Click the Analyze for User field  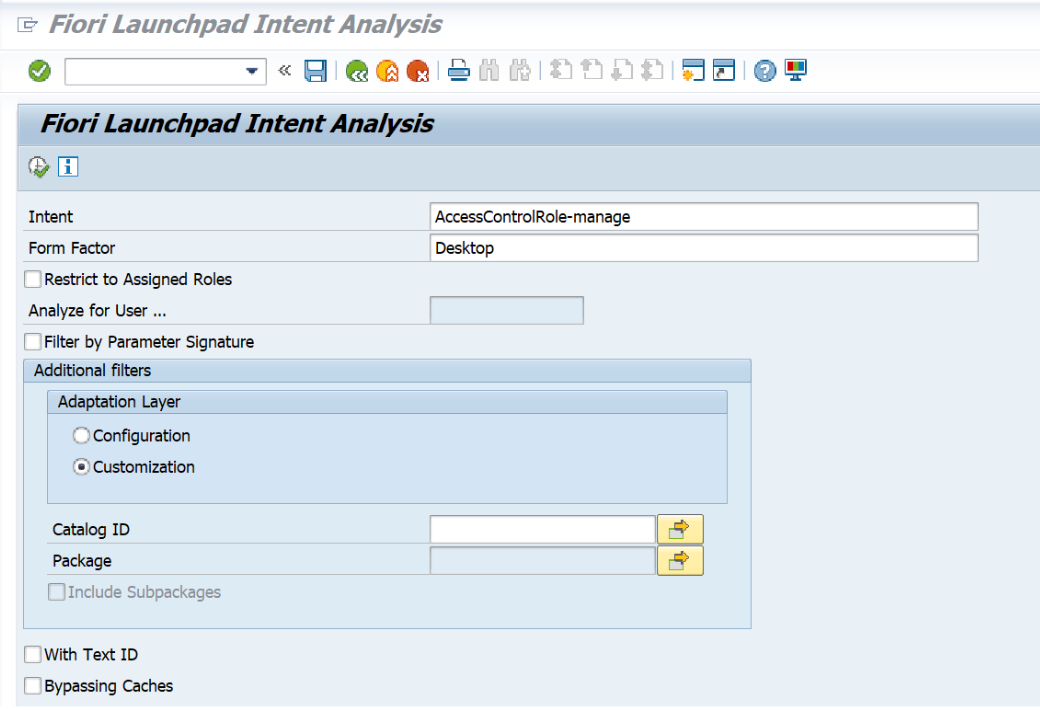click(507, 311)
